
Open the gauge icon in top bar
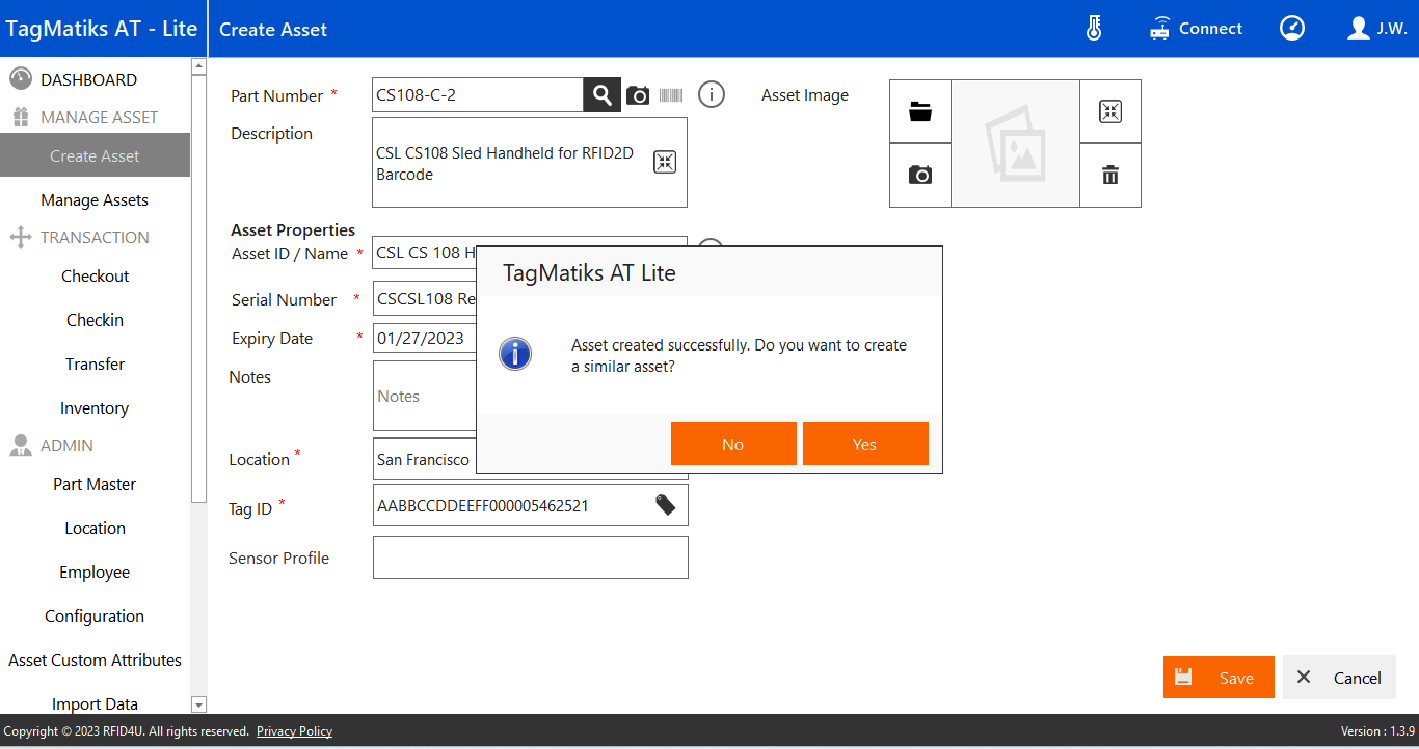coord(1292,29)
